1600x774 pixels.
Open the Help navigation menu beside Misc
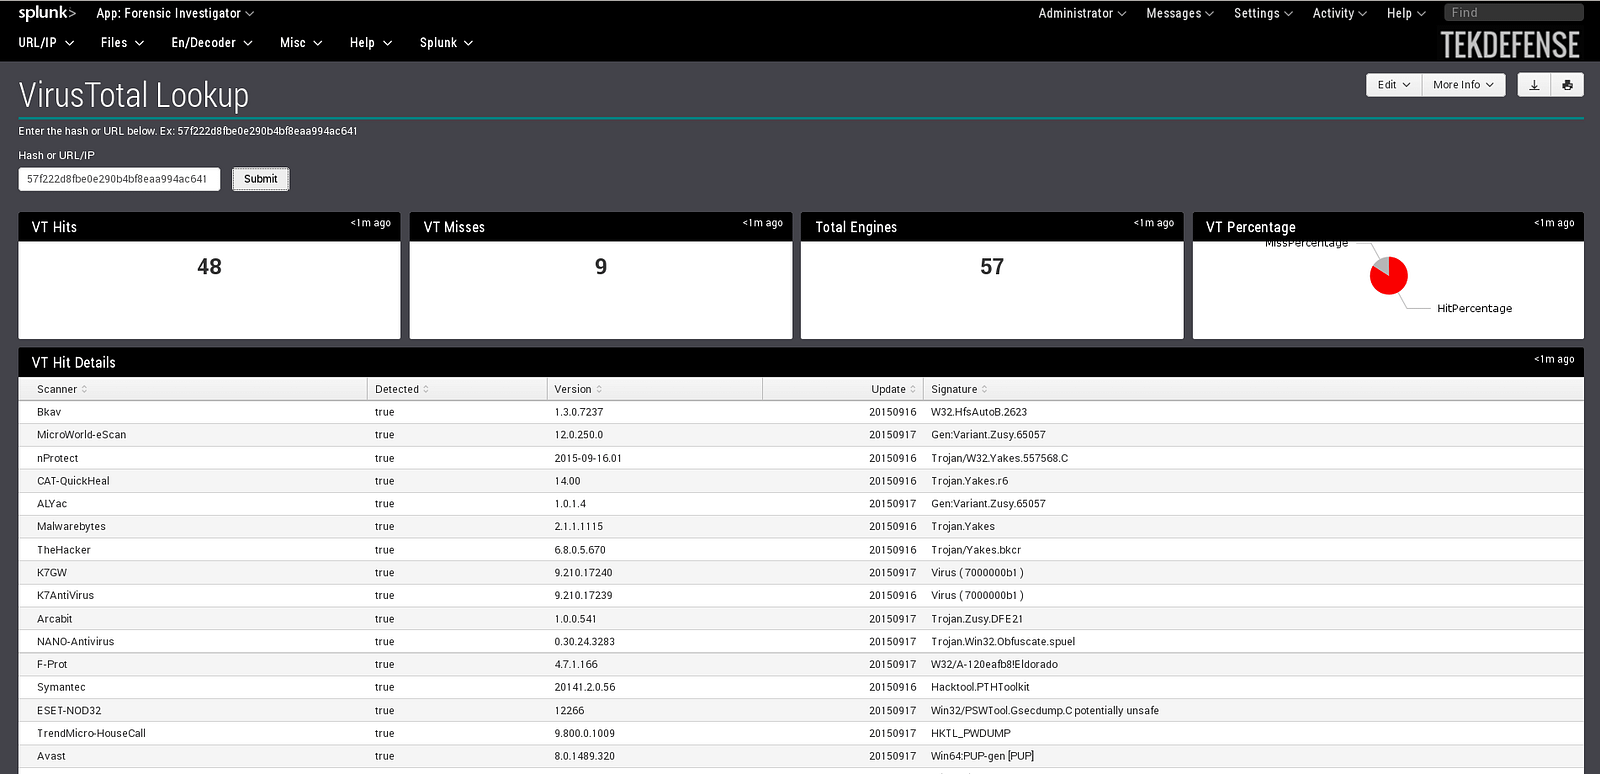point(370,43)
